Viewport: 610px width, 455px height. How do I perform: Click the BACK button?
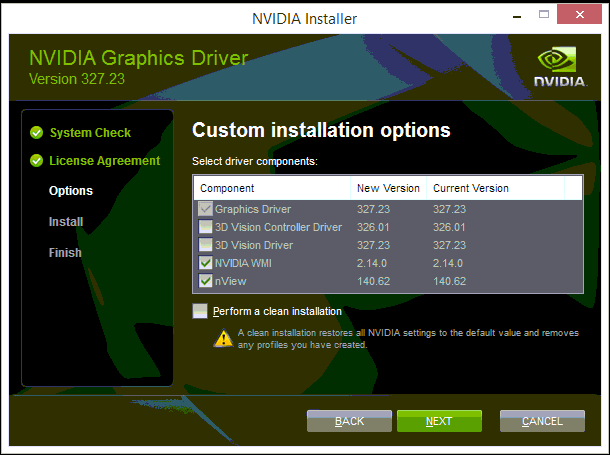[349, 421]
